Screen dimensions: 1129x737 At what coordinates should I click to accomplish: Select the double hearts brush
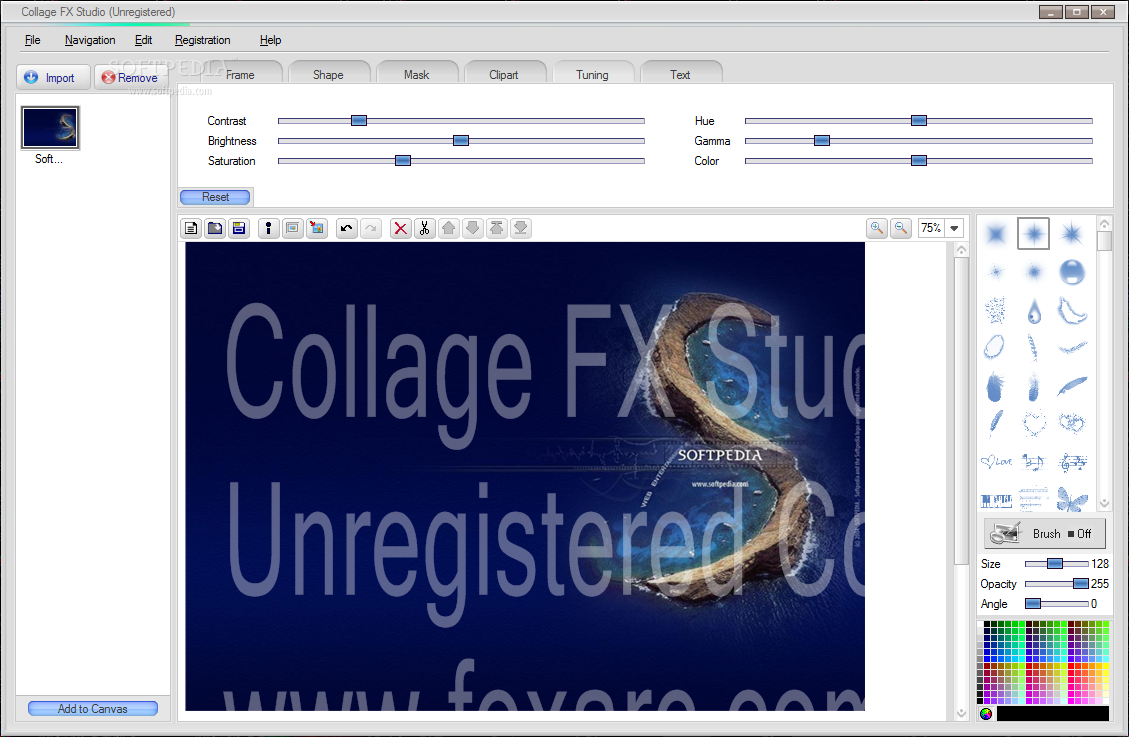click(1071, 423)
